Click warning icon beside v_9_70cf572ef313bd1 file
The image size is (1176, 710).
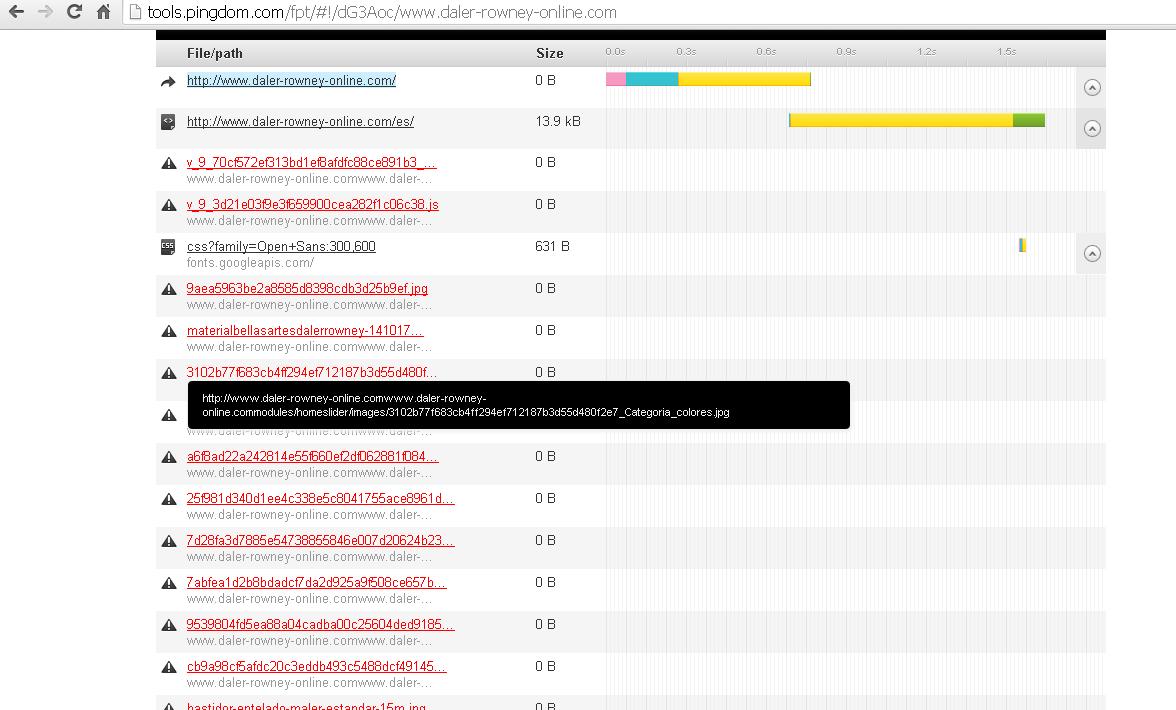[169, 163]
